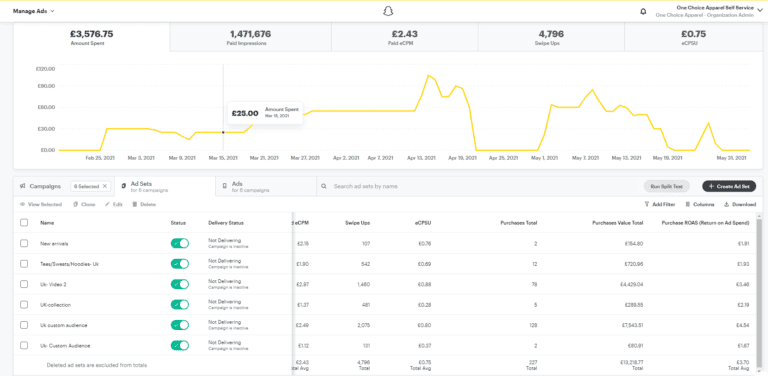Click the Delete trash action
The image size is (768, 376).
144,204
